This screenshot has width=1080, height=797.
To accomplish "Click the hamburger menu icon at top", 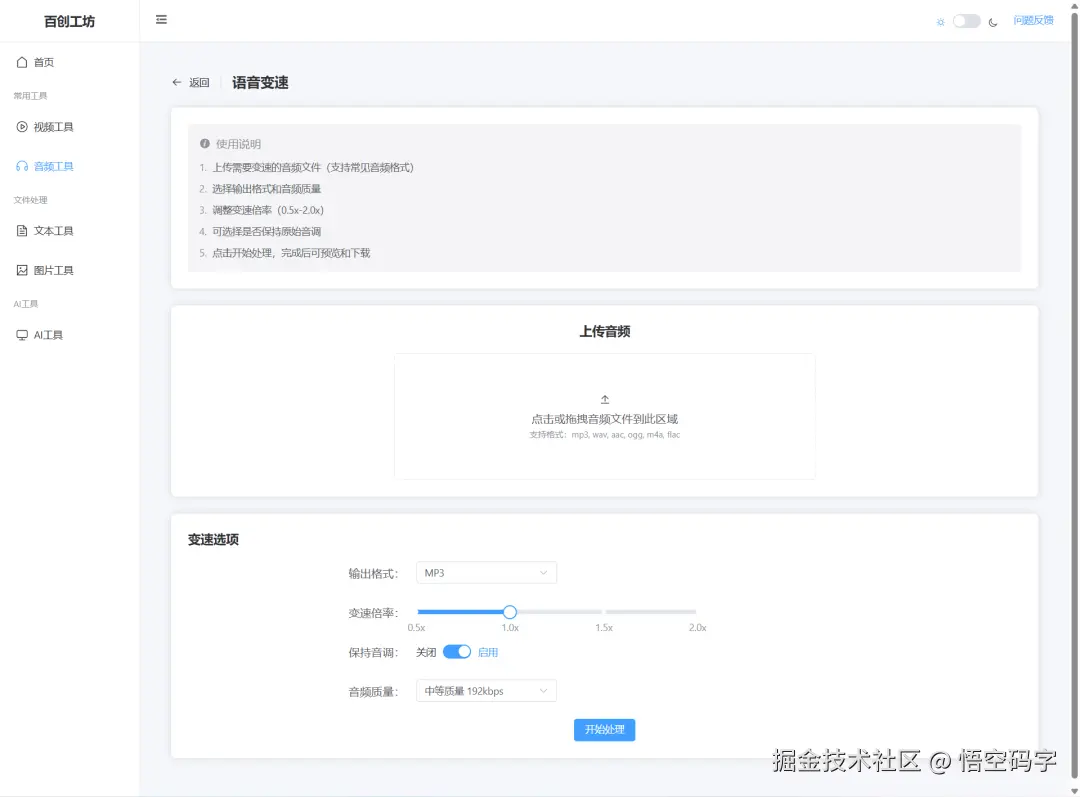I will [161, 19].
